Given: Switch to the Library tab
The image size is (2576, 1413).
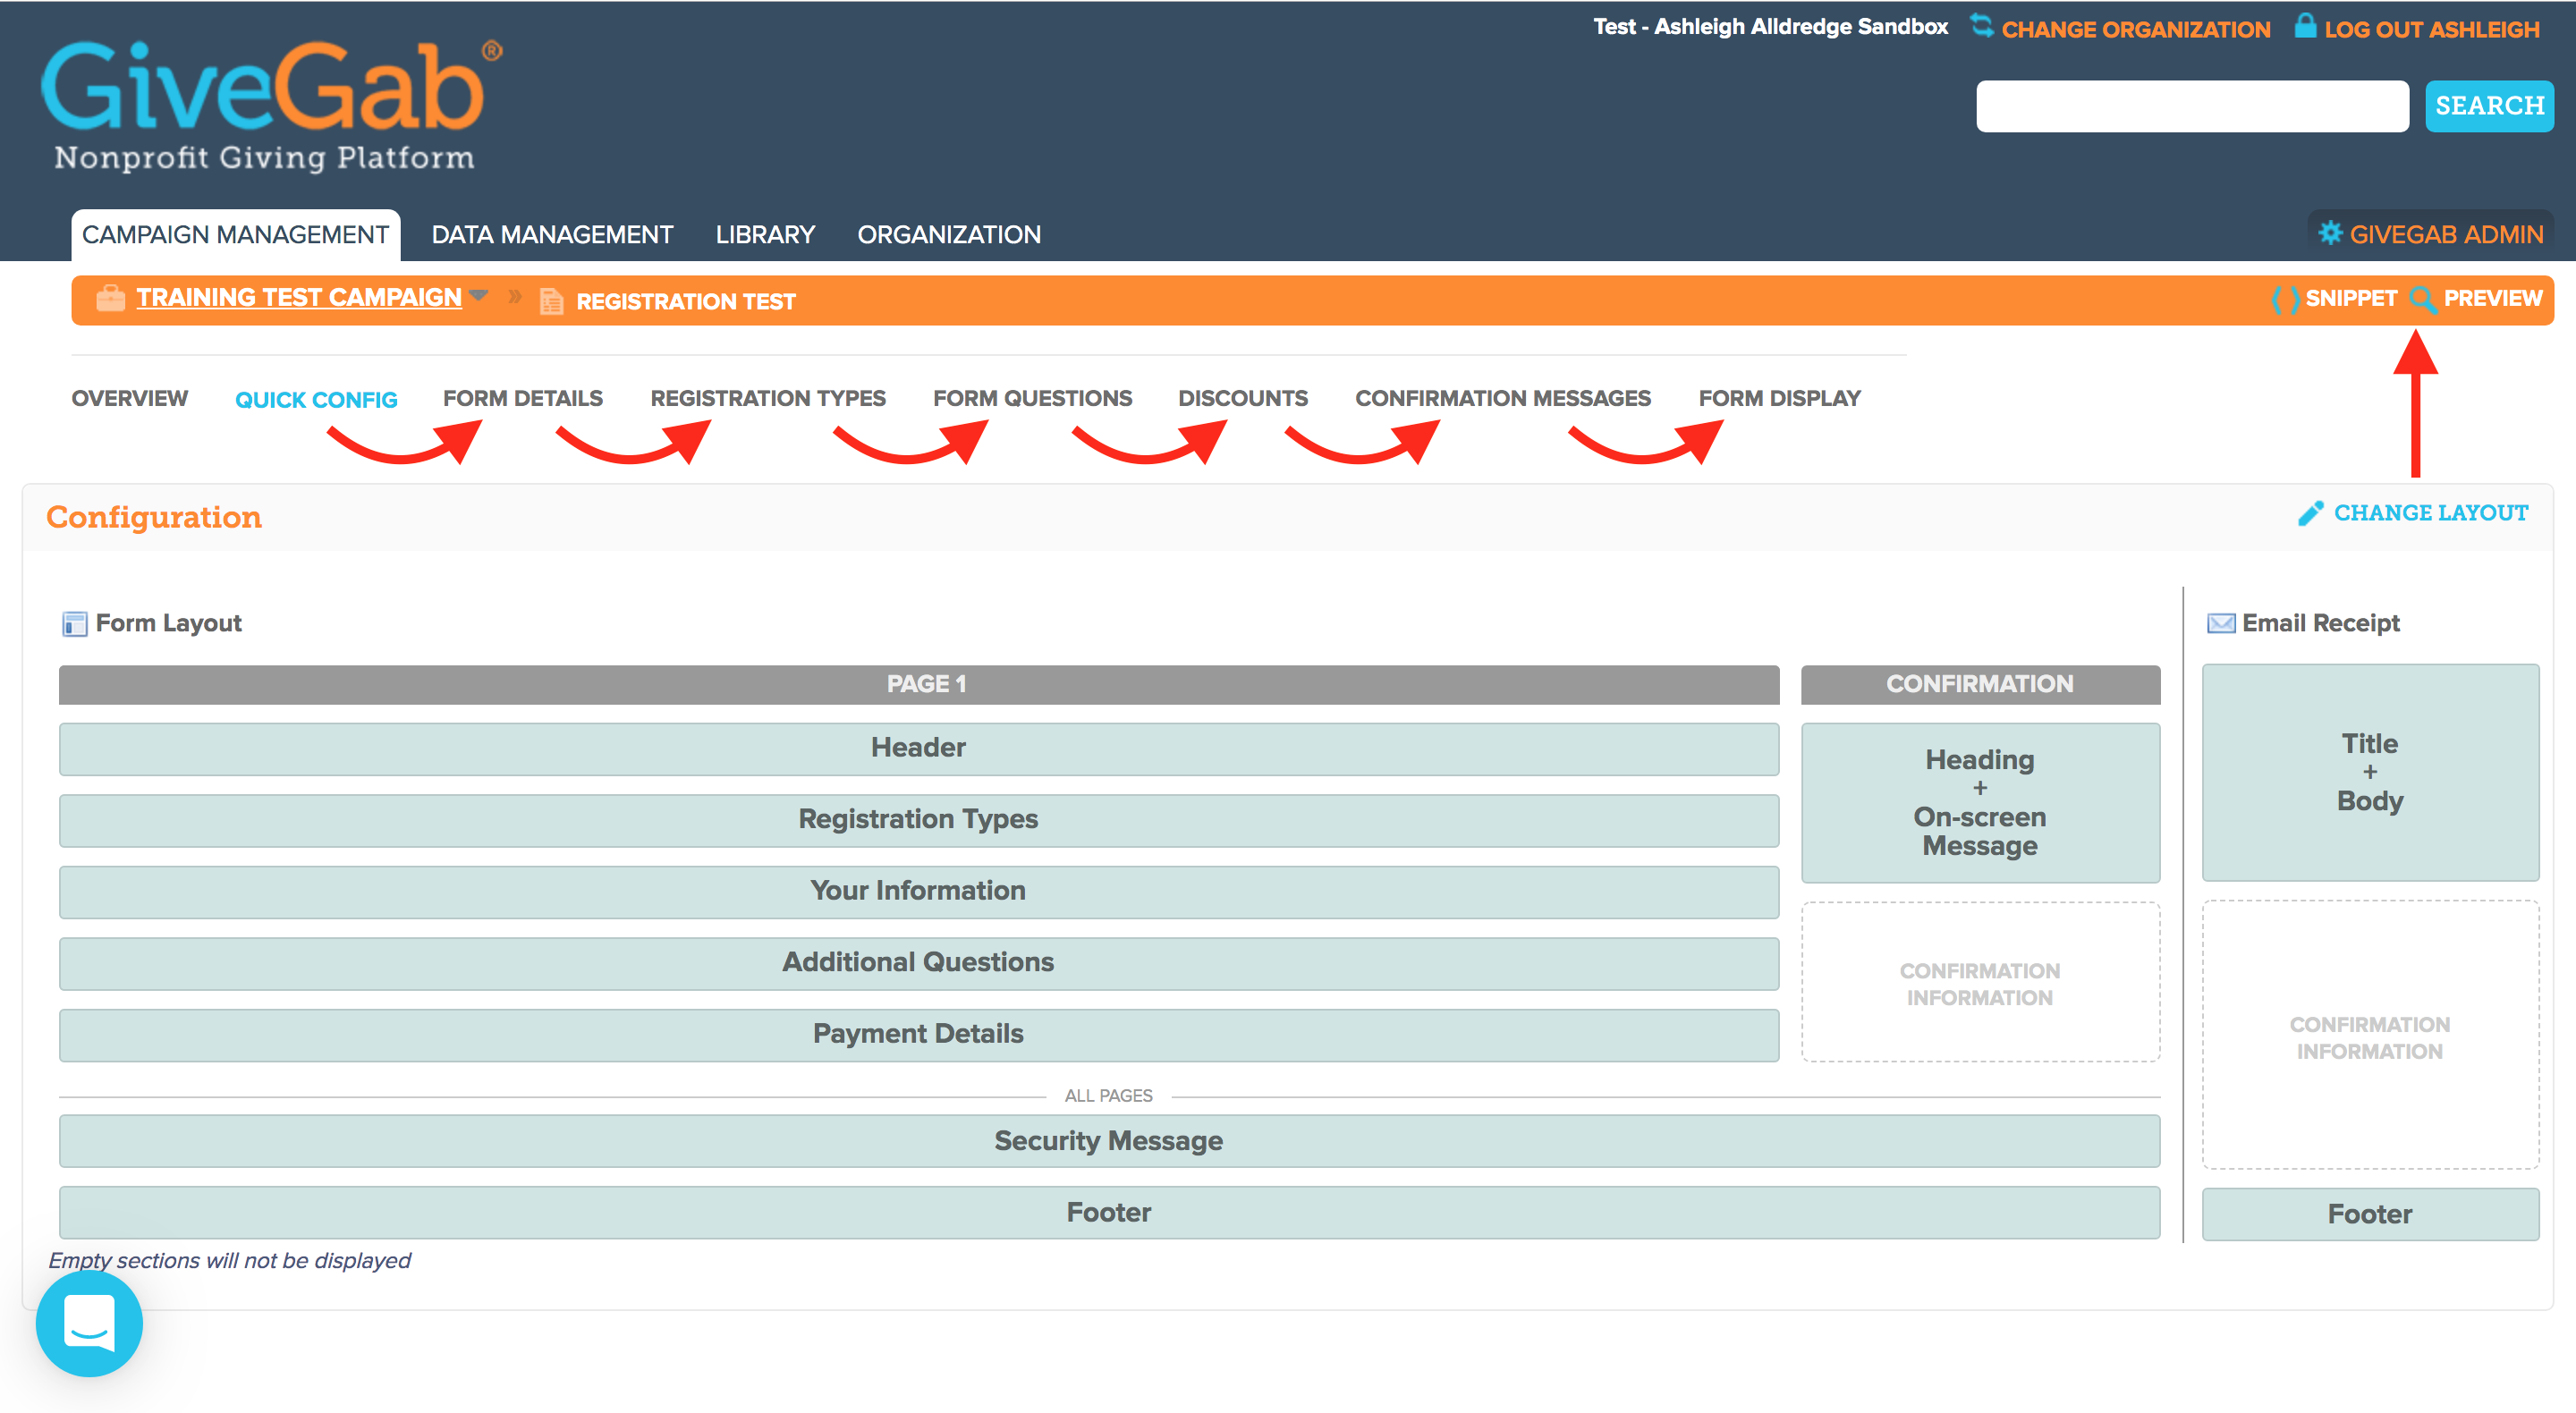Looking at the screenshot, I should (x=765, y=235).
